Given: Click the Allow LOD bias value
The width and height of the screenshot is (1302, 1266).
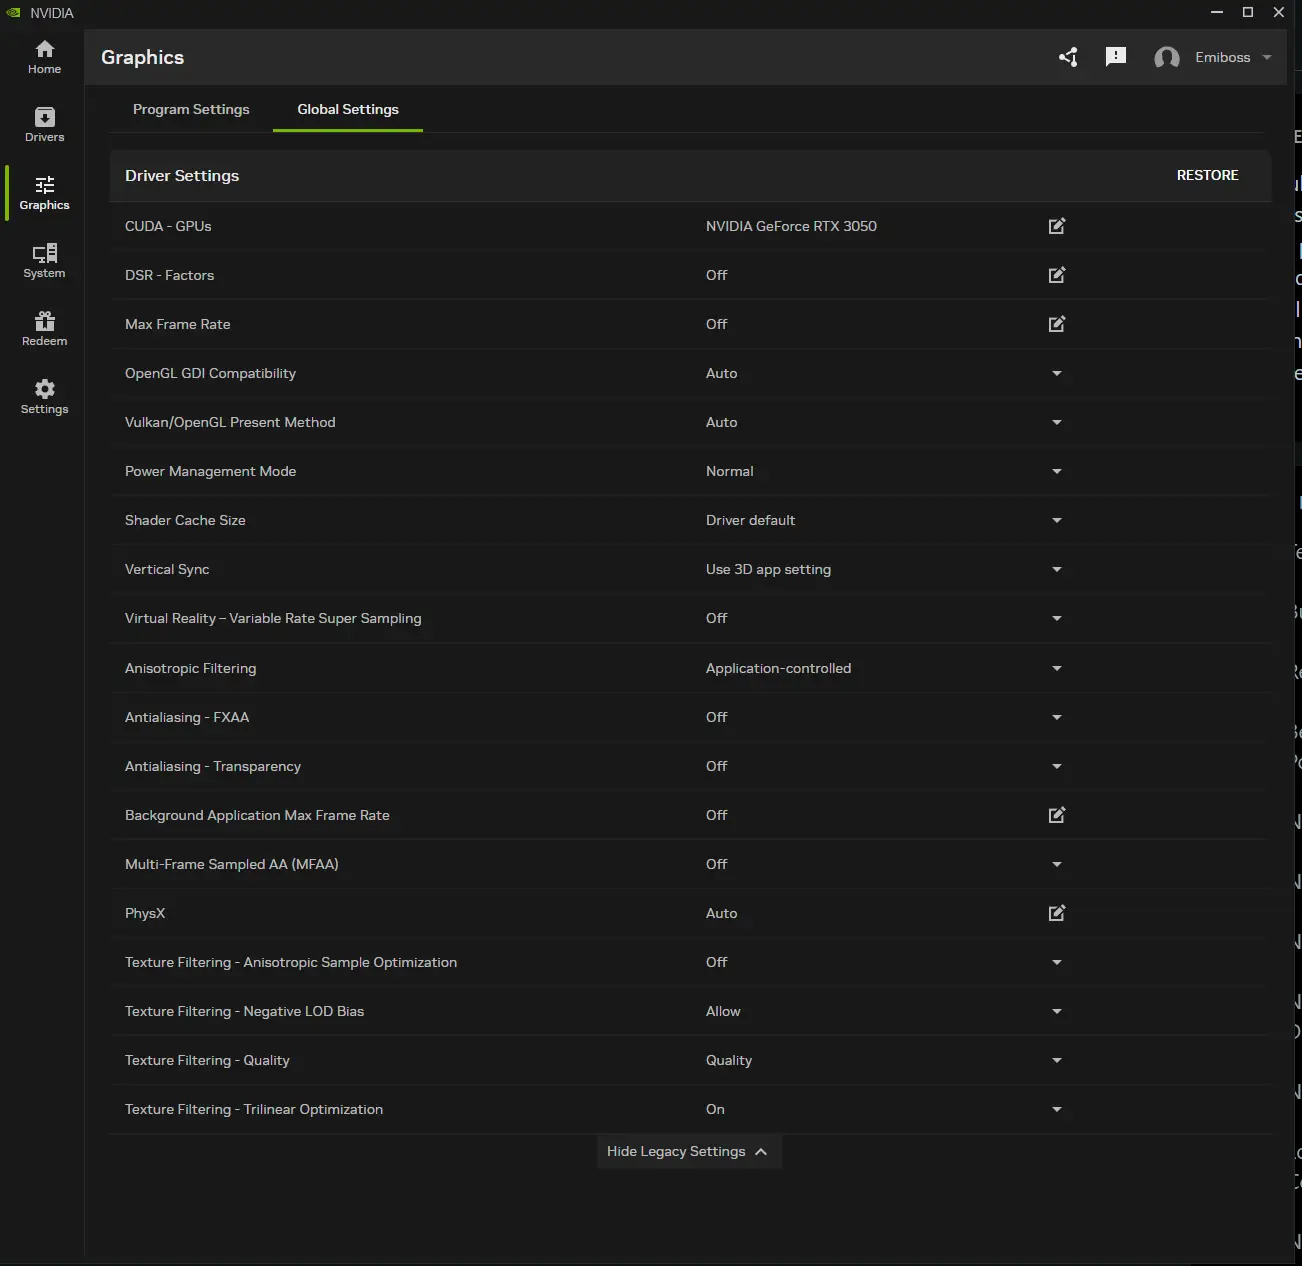Looking at the screenshot, I should pos(723,1011).
